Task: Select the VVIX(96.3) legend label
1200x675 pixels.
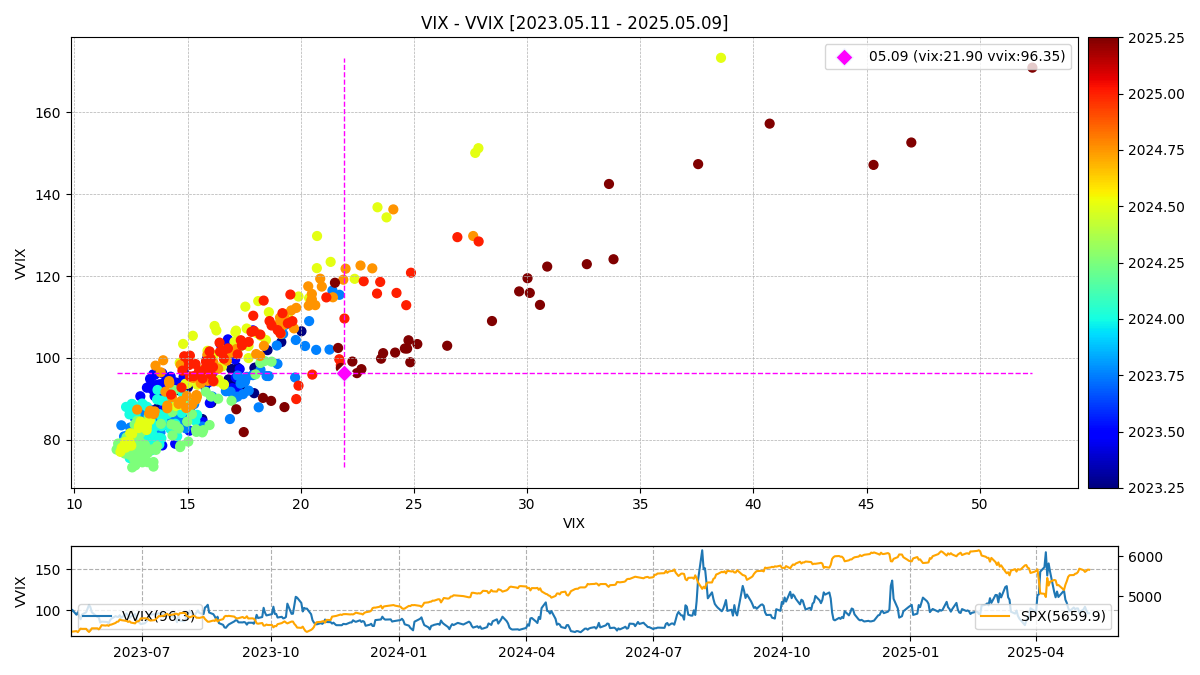Action: tap(158, 617)
